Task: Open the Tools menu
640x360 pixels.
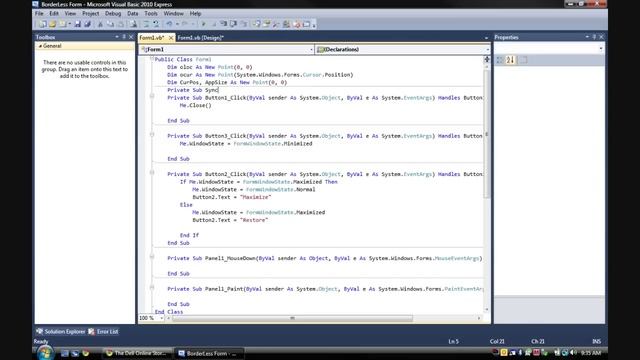Action: pos(151,13)
